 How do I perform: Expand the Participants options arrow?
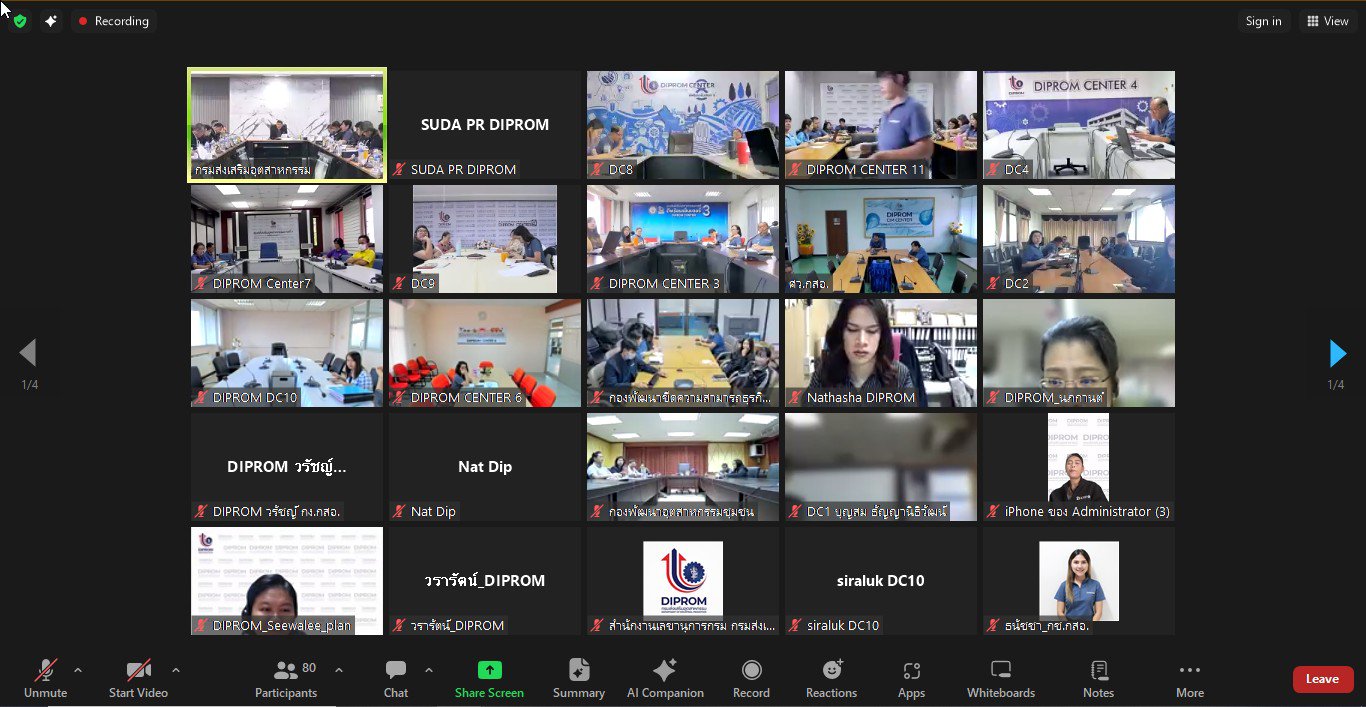pos(338,670)
